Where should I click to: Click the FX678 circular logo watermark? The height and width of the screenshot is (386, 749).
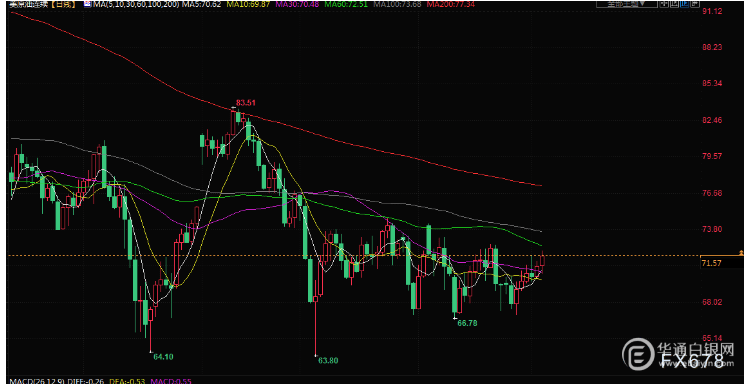pos(638,354)
